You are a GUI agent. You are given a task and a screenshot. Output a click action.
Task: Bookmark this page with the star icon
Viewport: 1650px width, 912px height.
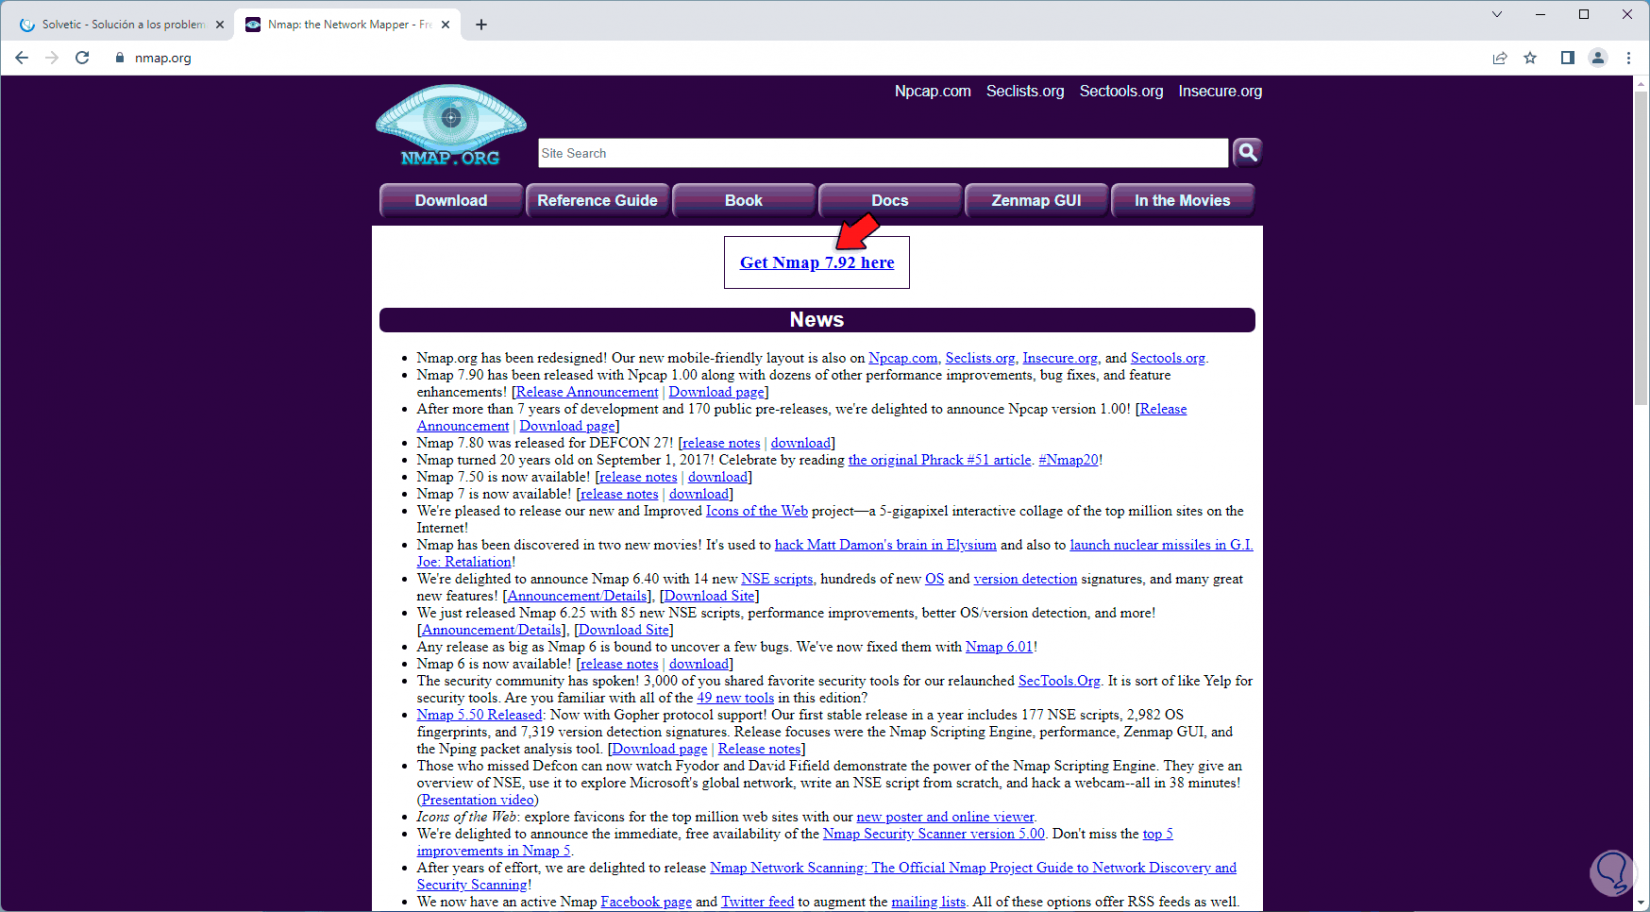pyautogui.click(x=1530, y=58)
